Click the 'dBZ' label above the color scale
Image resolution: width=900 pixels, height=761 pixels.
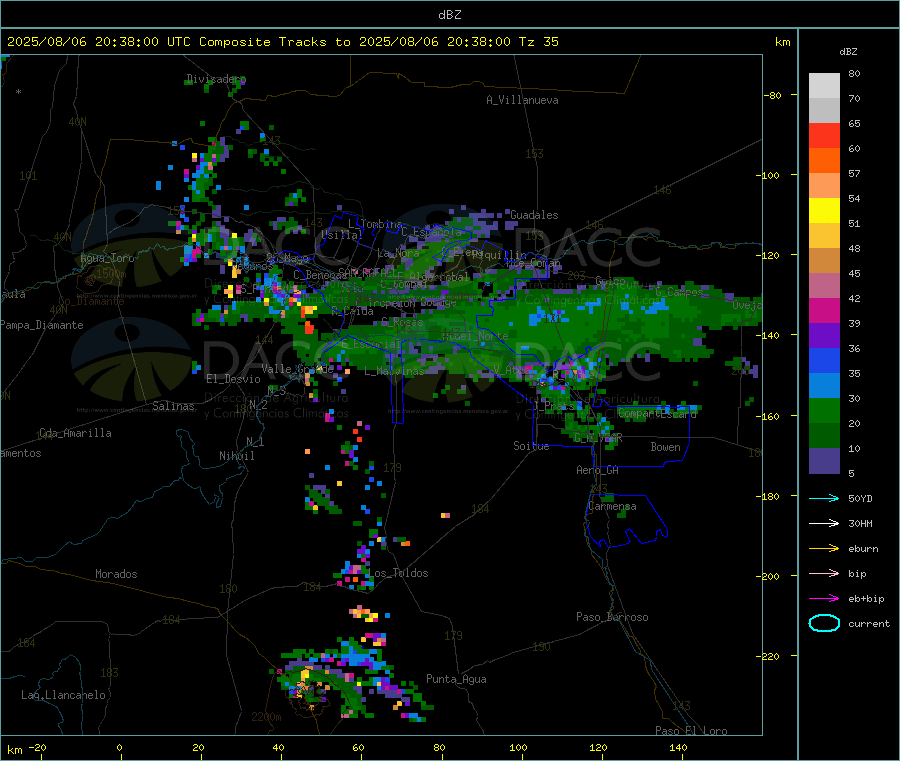coord(848,52)
